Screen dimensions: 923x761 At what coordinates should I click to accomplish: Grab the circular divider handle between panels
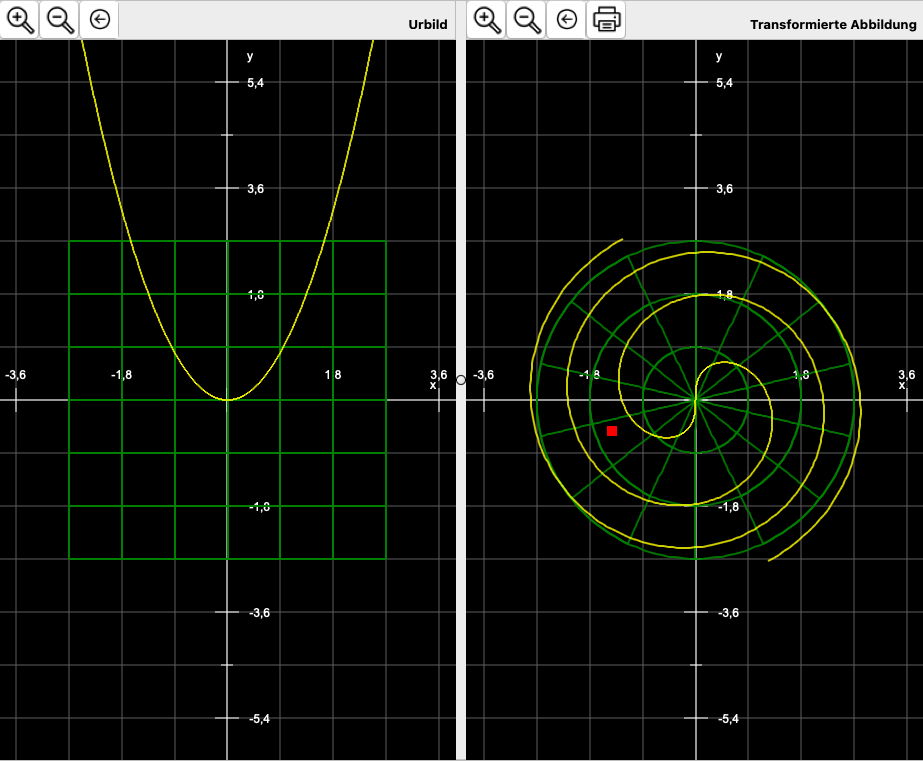(x=461, y=380)
